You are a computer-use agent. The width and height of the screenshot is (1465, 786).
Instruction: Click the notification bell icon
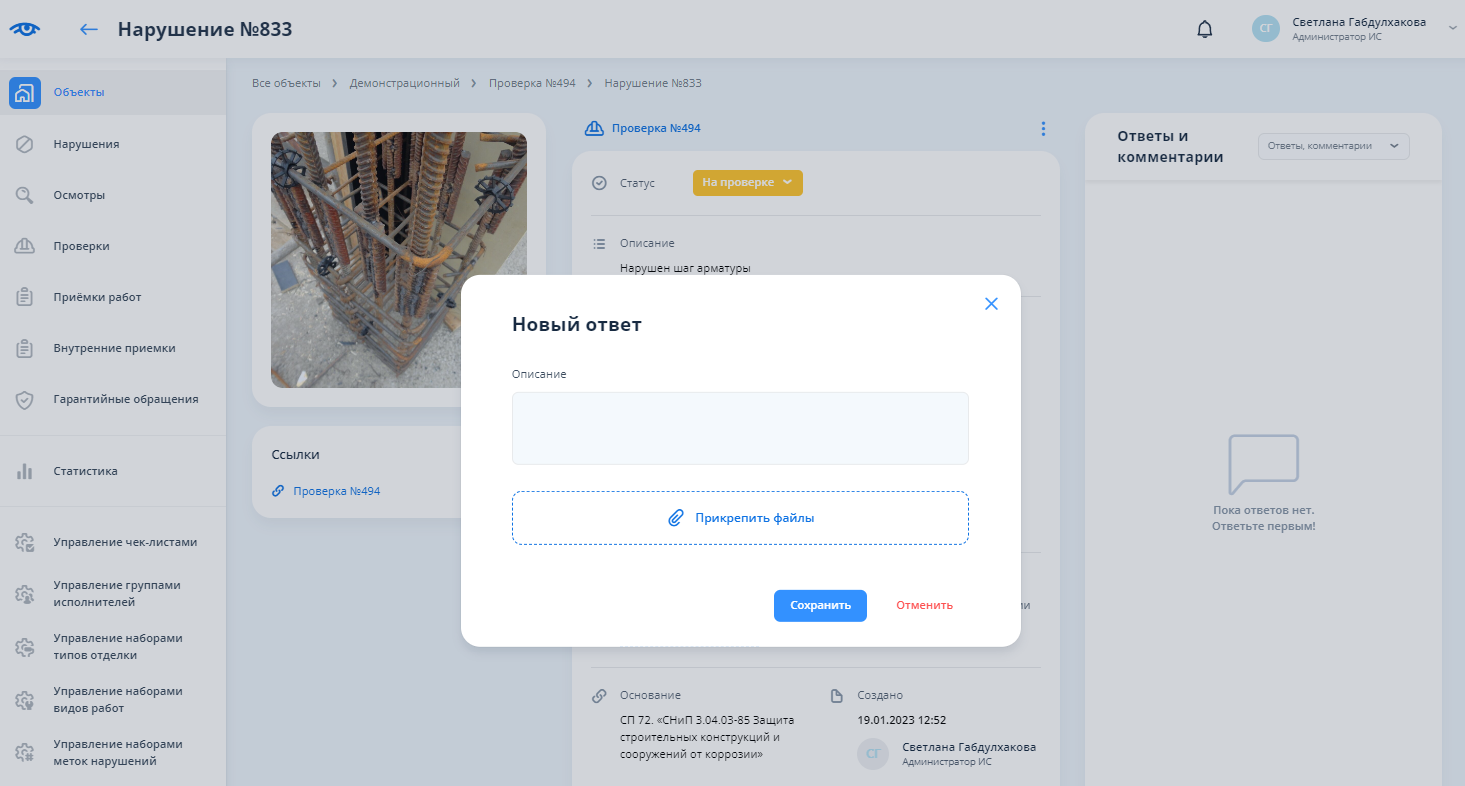[1204, 29]
